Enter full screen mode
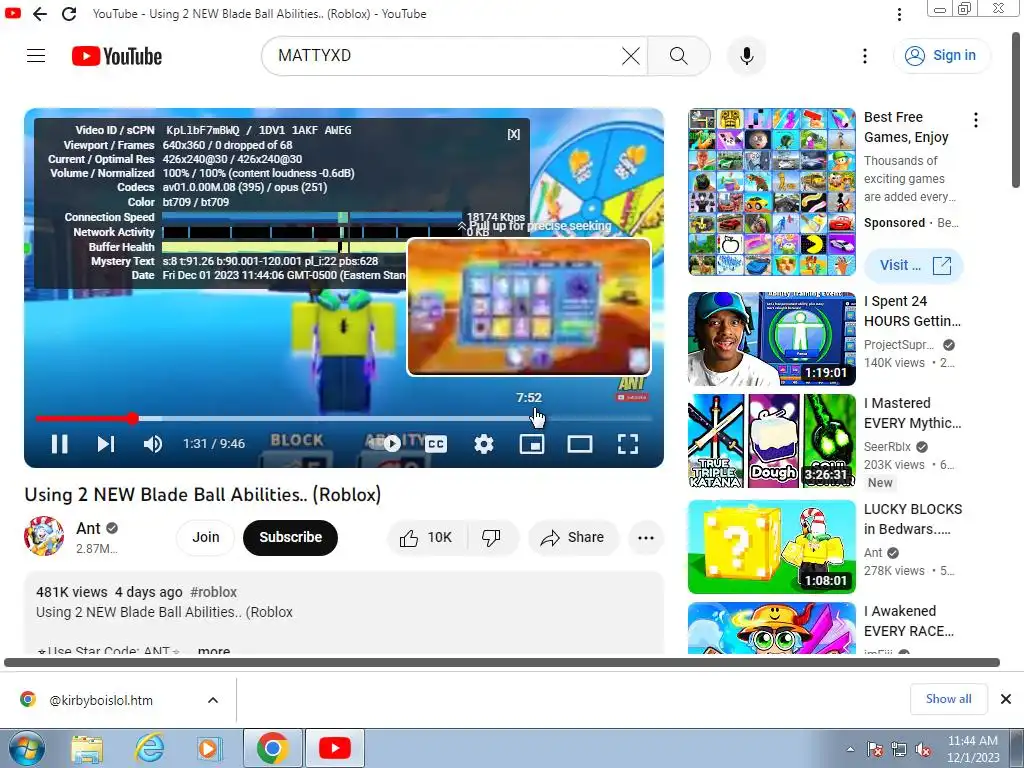The width and height of the screenshot is (1024, 768). tap(628, 444)
